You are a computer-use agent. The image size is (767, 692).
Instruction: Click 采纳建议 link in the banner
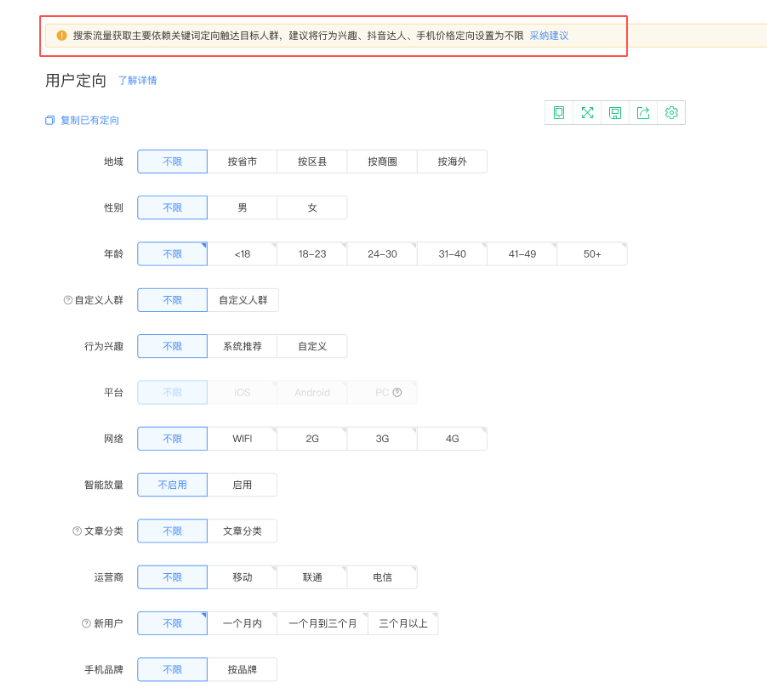549,36
